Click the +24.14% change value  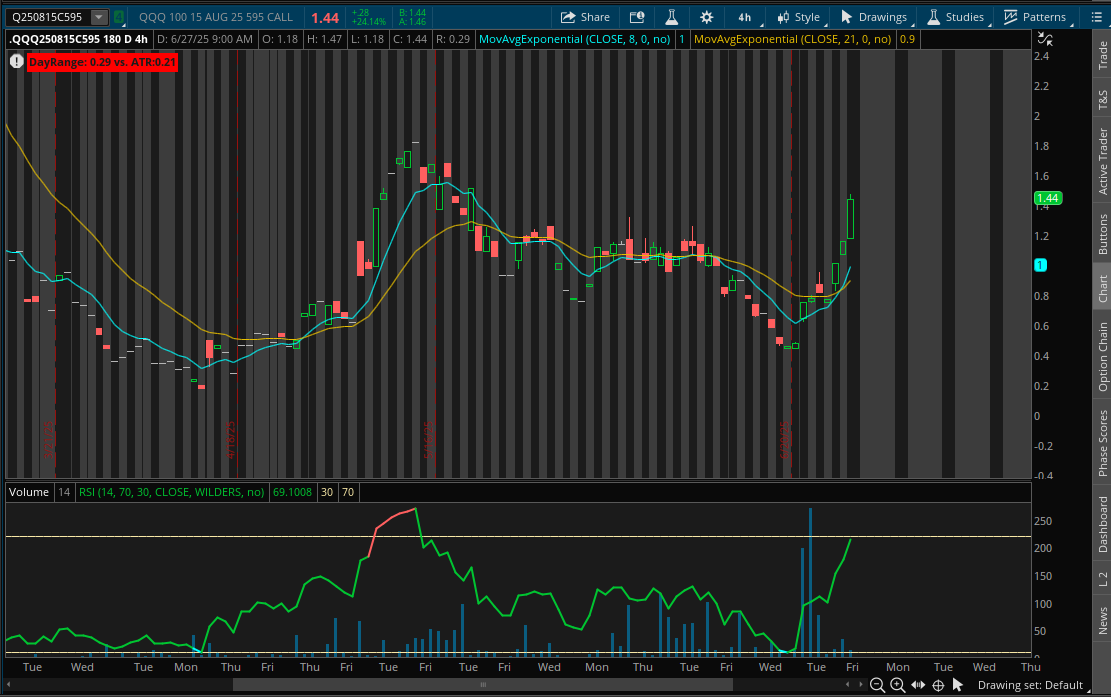tap(368, 22)
